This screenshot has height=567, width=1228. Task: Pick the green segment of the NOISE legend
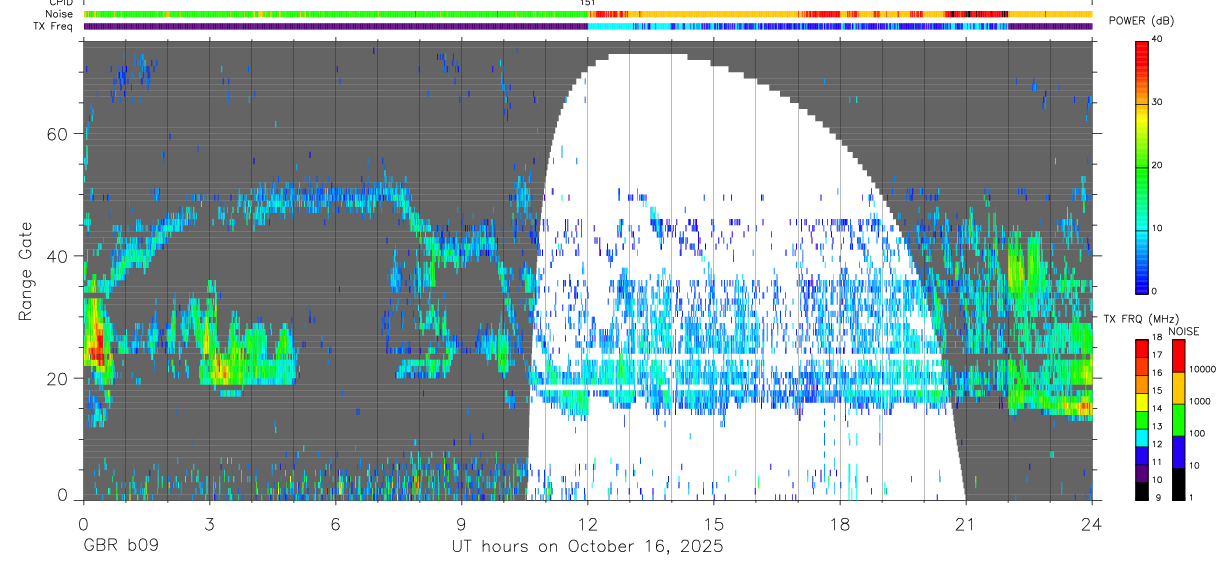coord(1179,420)
